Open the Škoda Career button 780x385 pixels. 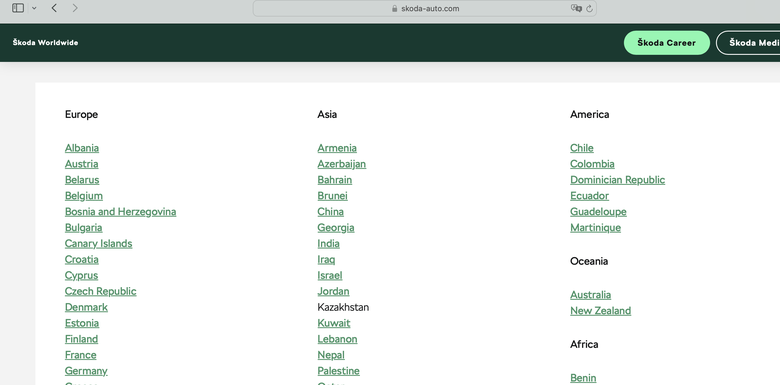point(667,43)
